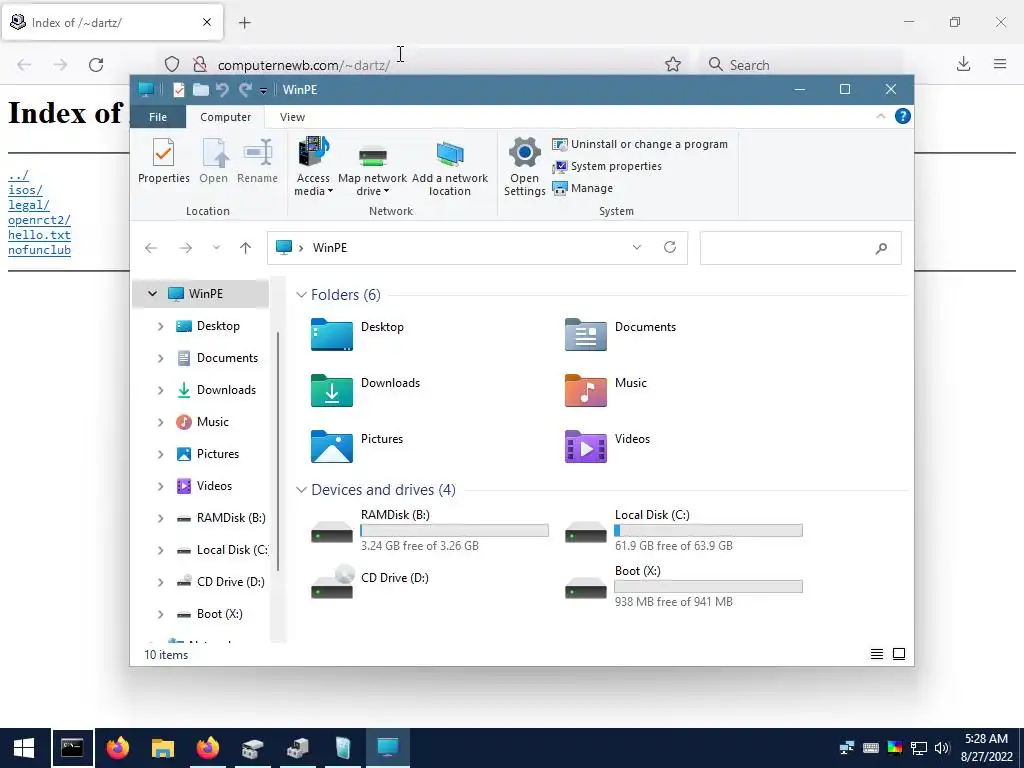Select the Documents folder icon

pyautogui.click(x=586, y=334)
